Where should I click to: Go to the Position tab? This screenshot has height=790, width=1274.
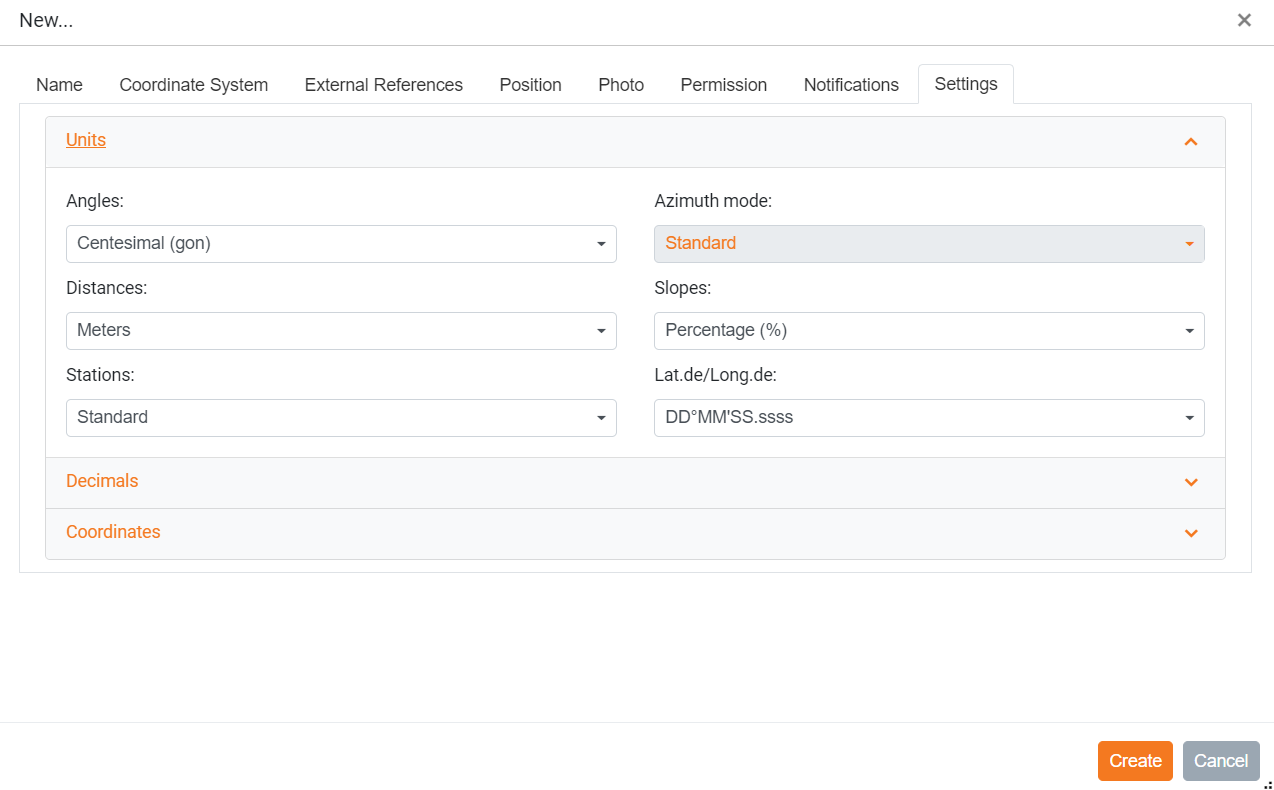pos(530,85)
